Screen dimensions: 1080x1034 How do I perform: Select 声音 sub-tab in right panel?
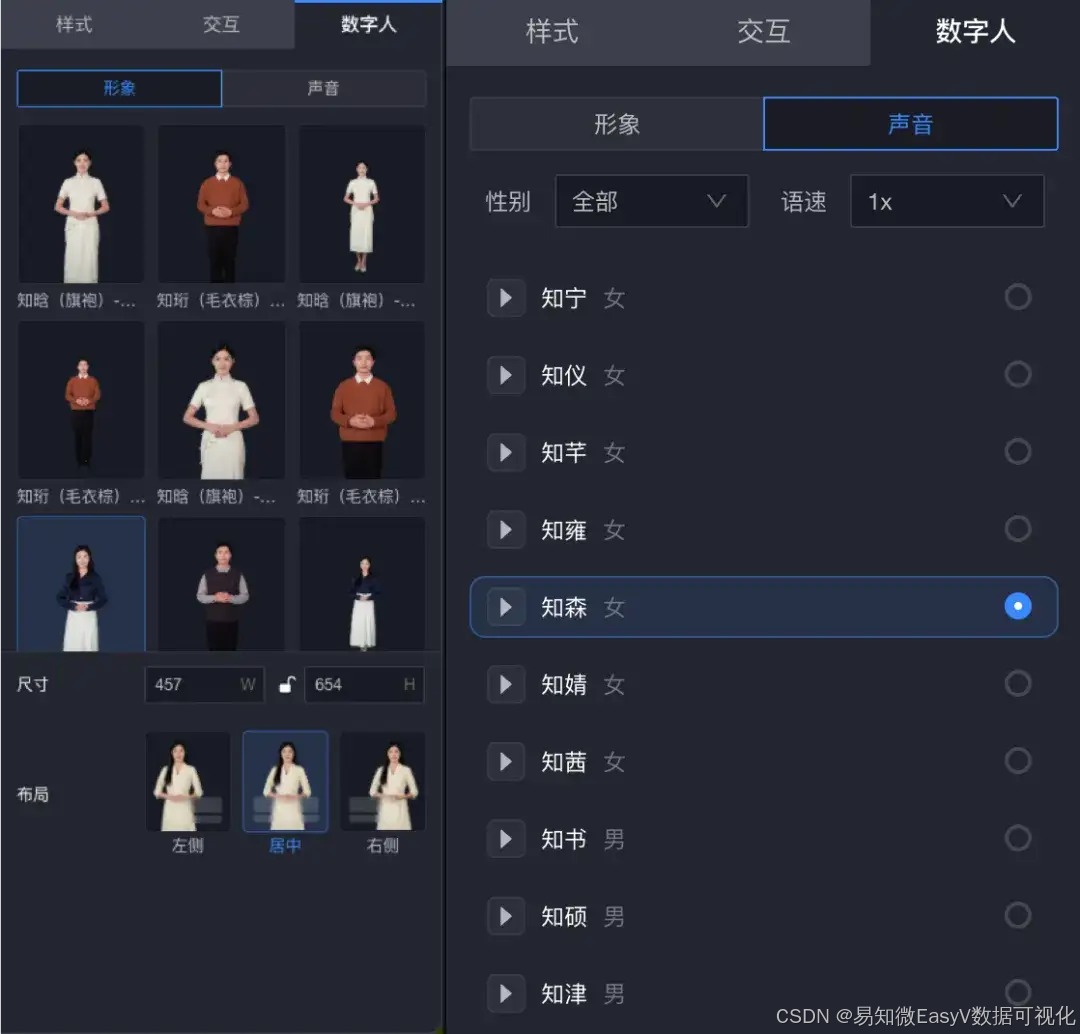pos(911,124)
